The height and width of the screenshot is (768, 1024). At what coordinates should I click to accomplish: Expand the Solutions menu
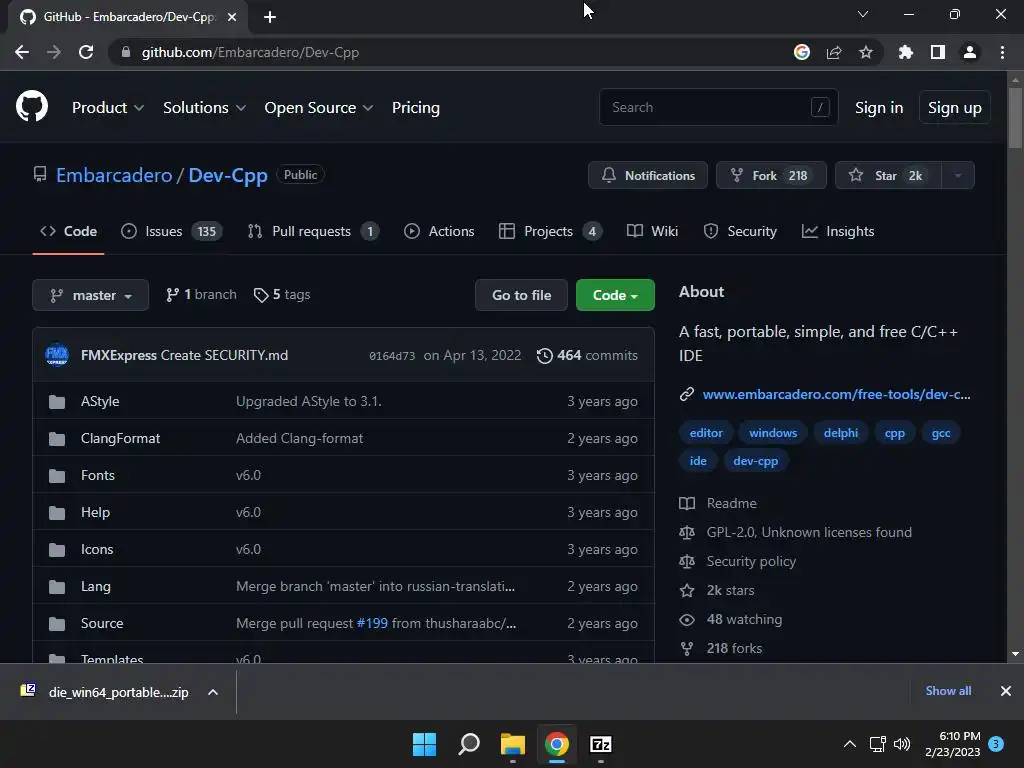tap(204, 108)
